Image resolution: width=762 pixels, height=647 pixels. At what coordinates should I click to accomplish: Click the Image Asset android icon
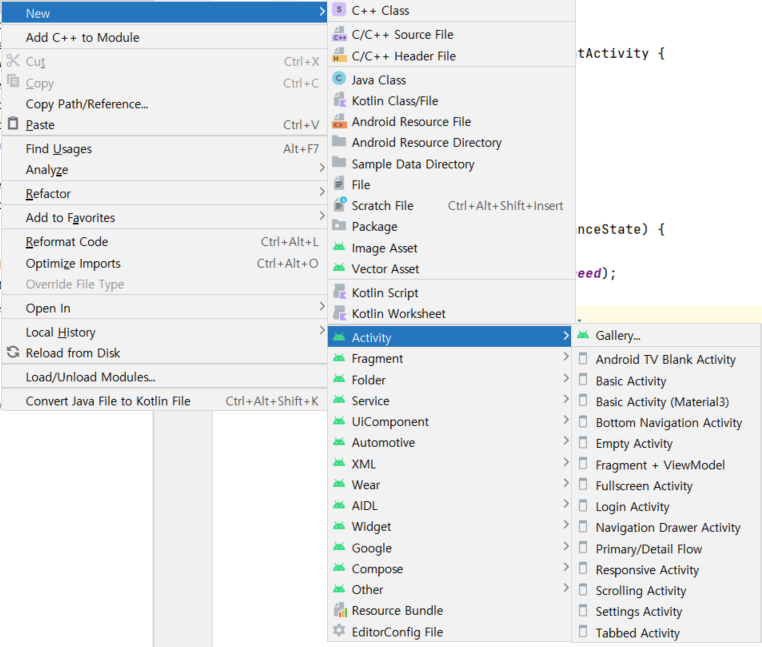pos(339,247)
